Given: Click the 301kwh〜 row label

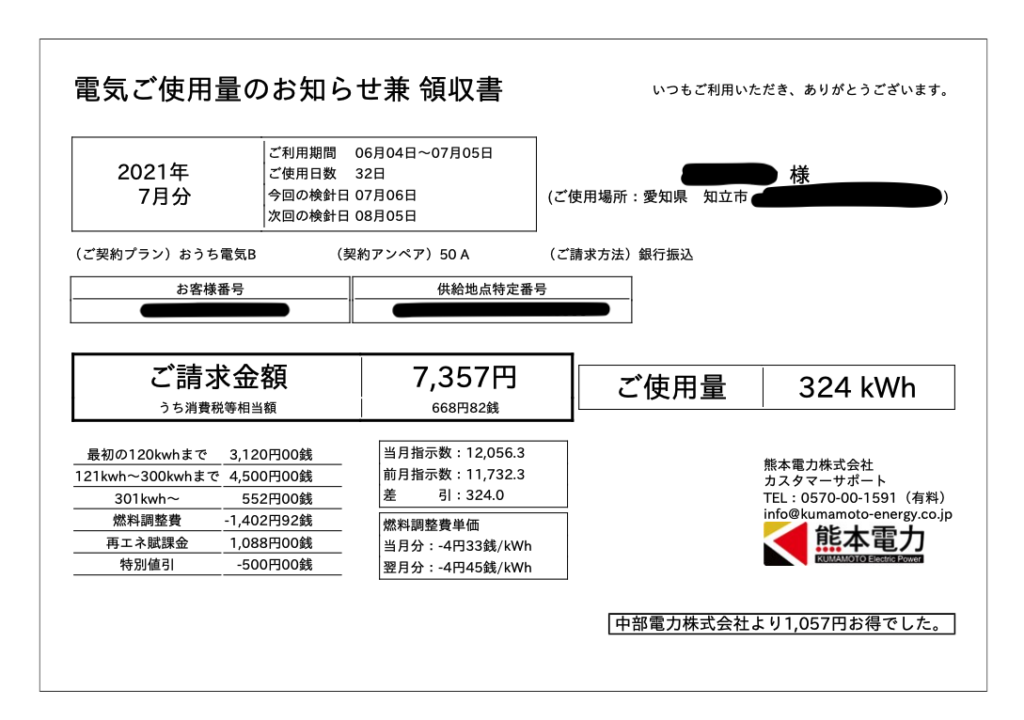Looking at the screenshot, I should 147,499.
